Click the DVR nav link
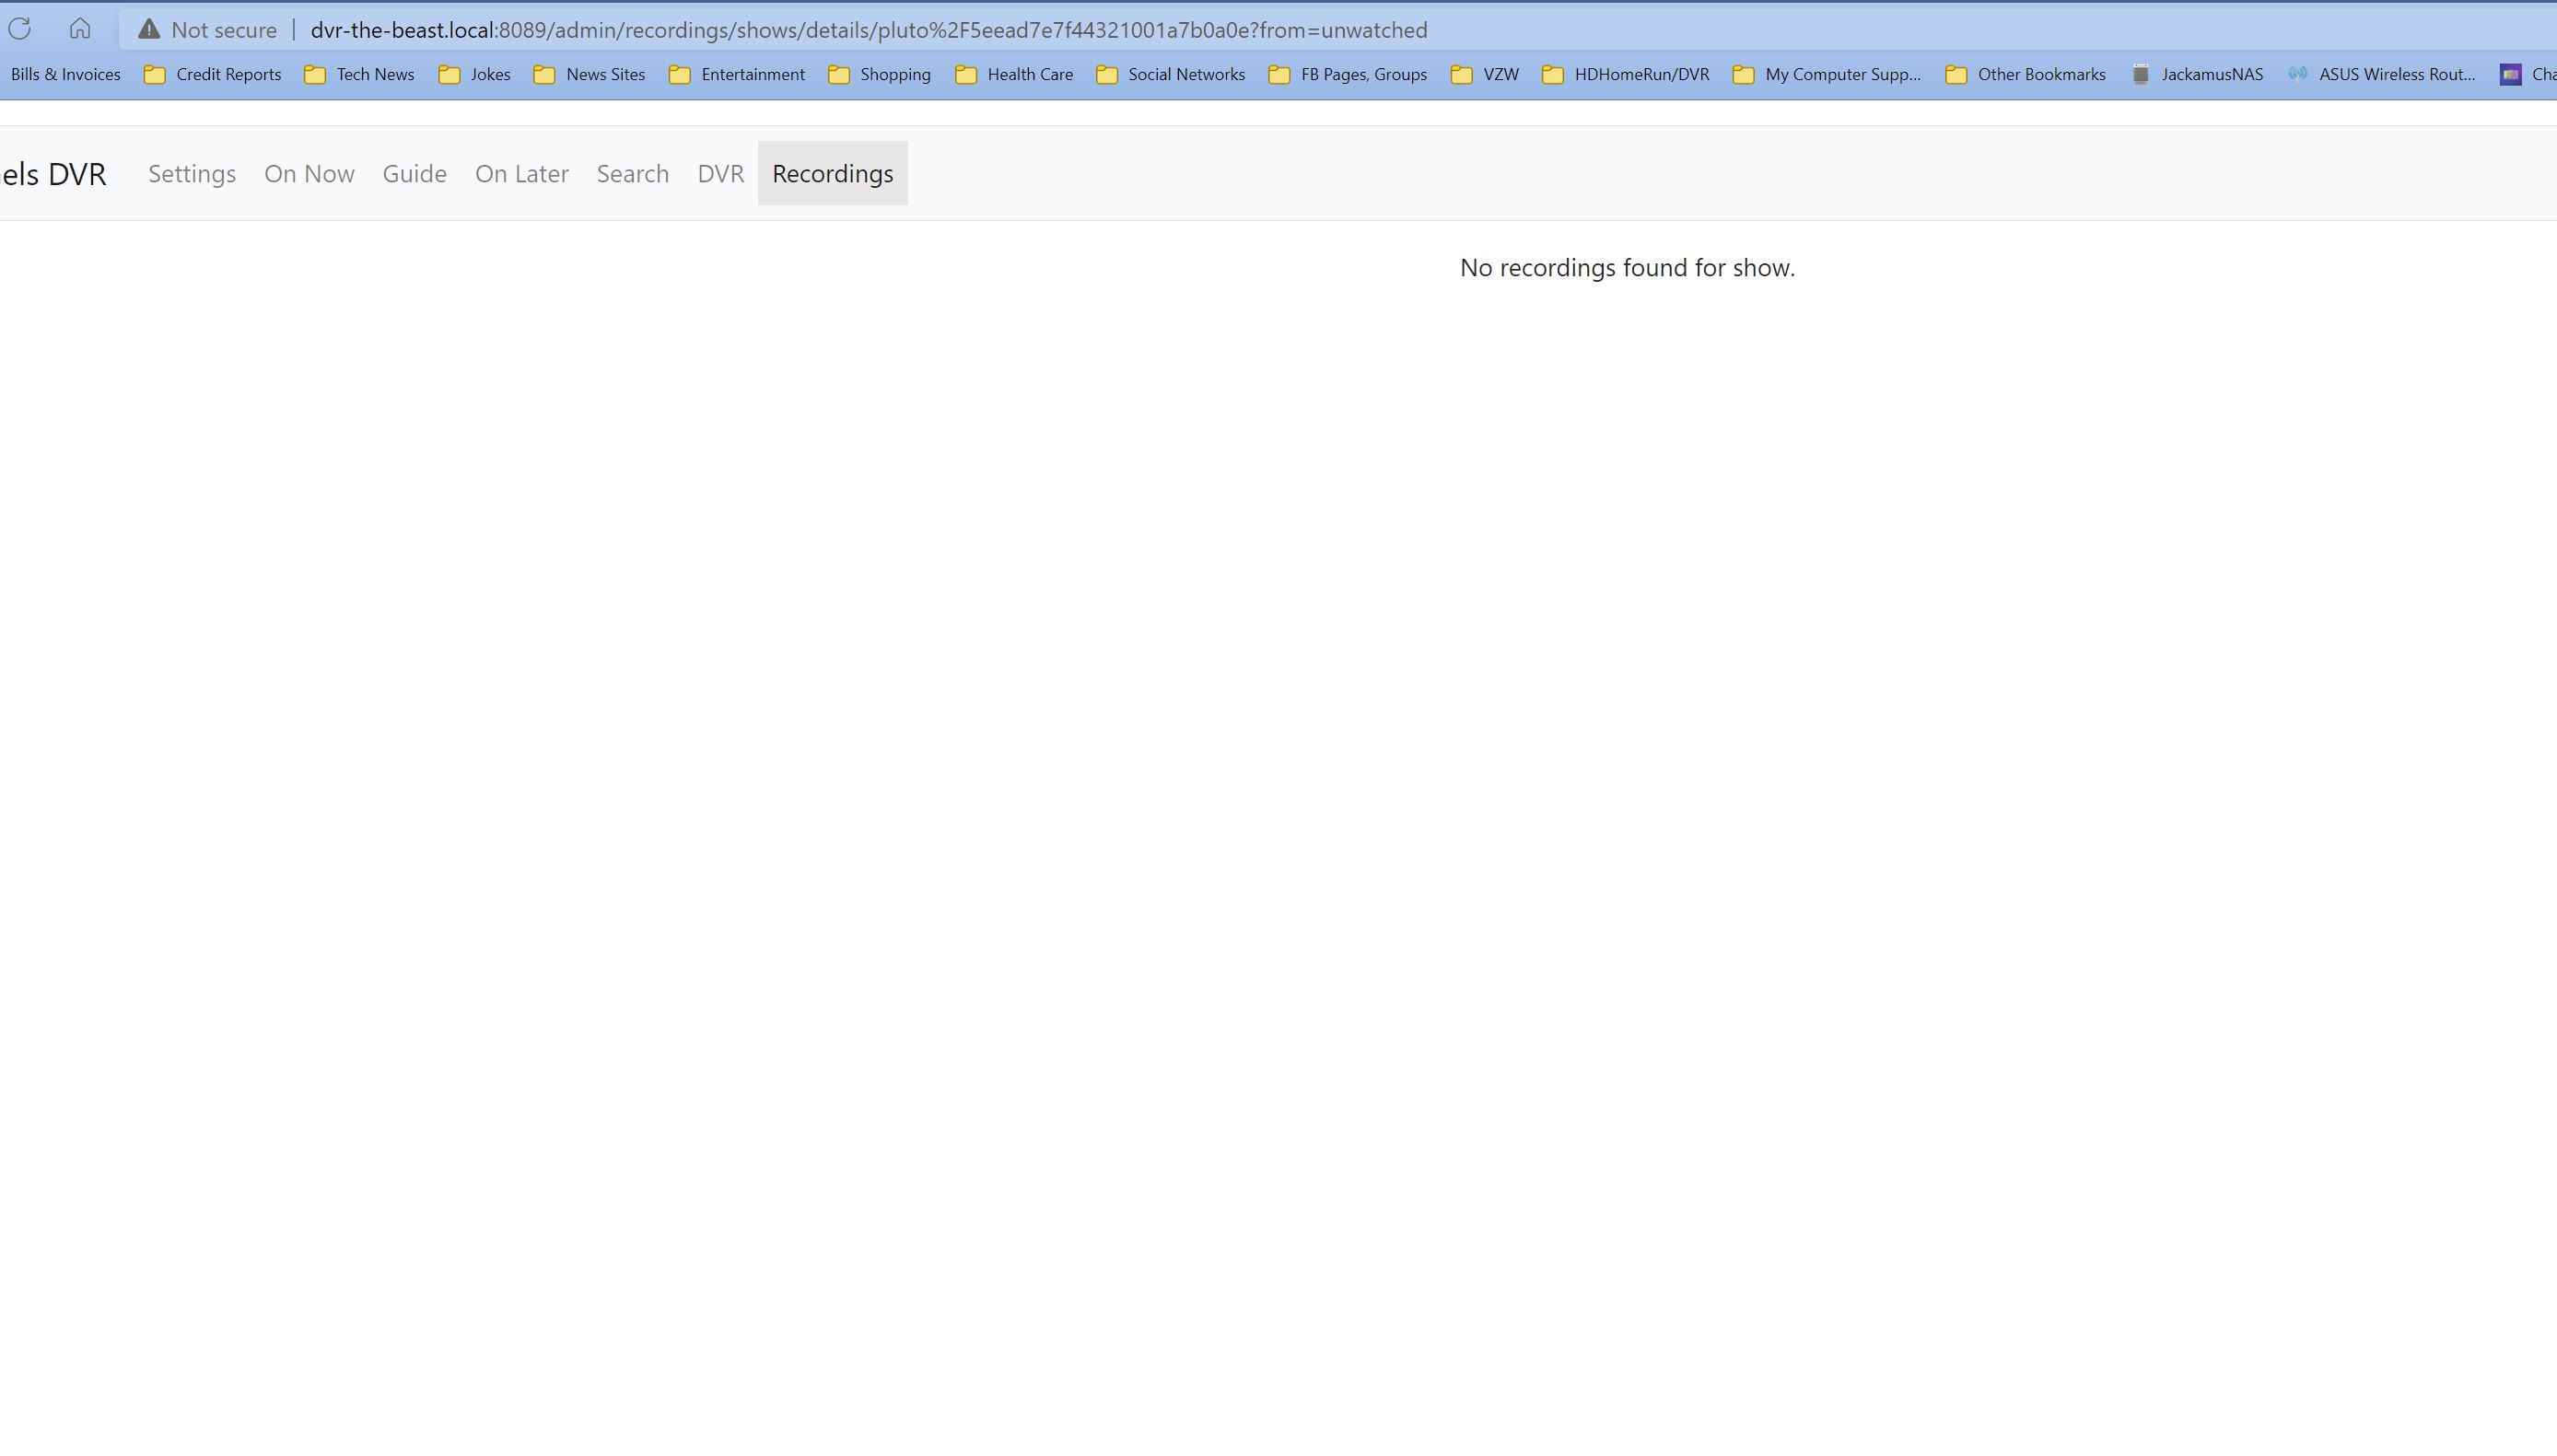 click(720, 173)
